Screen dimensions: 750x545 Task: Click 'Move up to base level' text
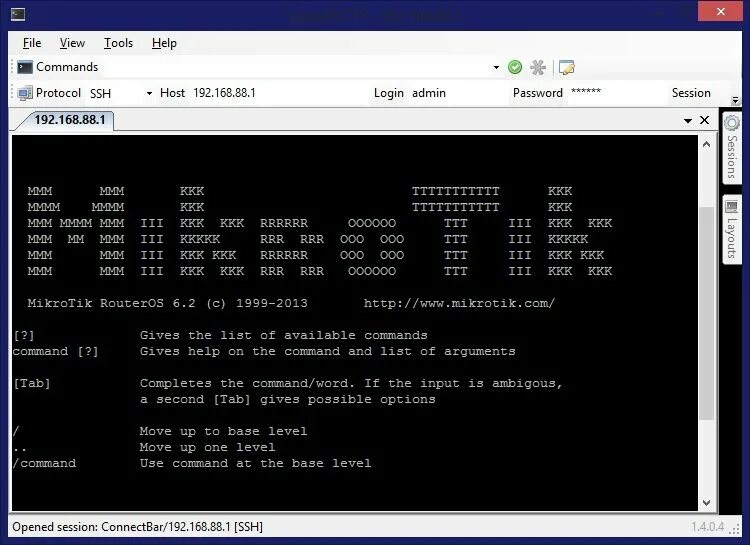(223, 431)
